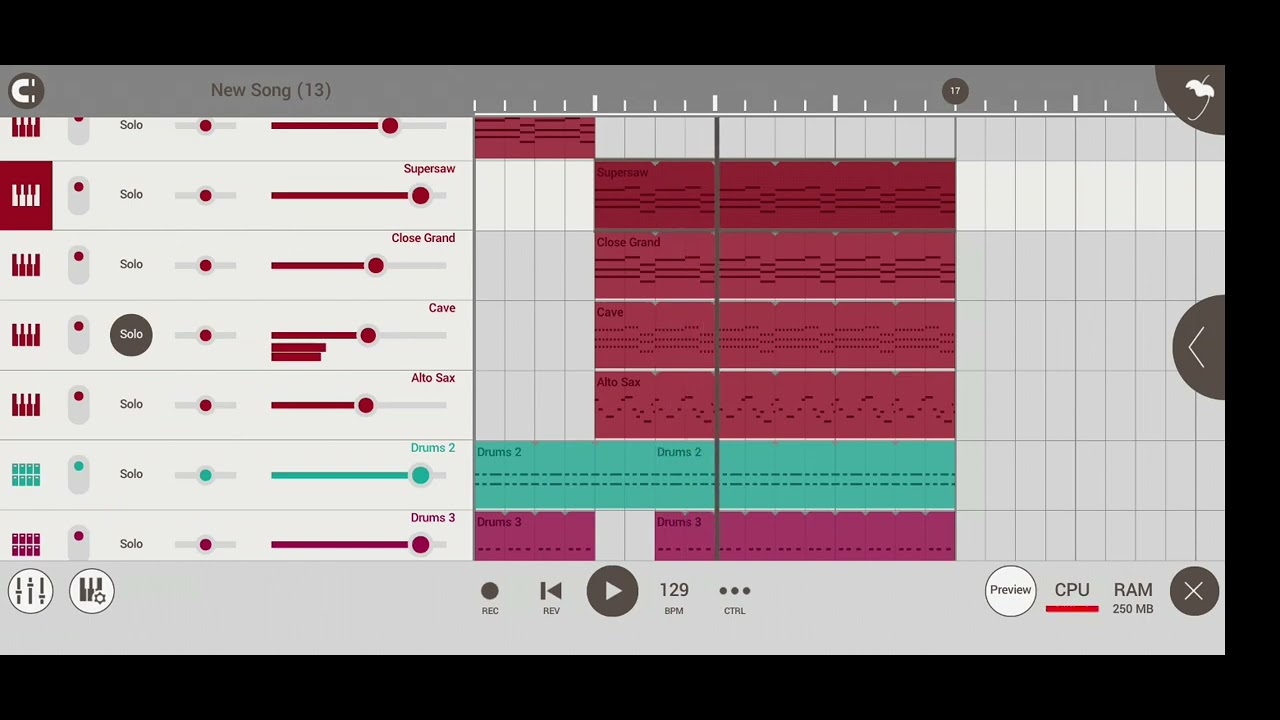1280x720 pixels.
Task: Click the Alto Sax volume slider knob
Action: 365,405
